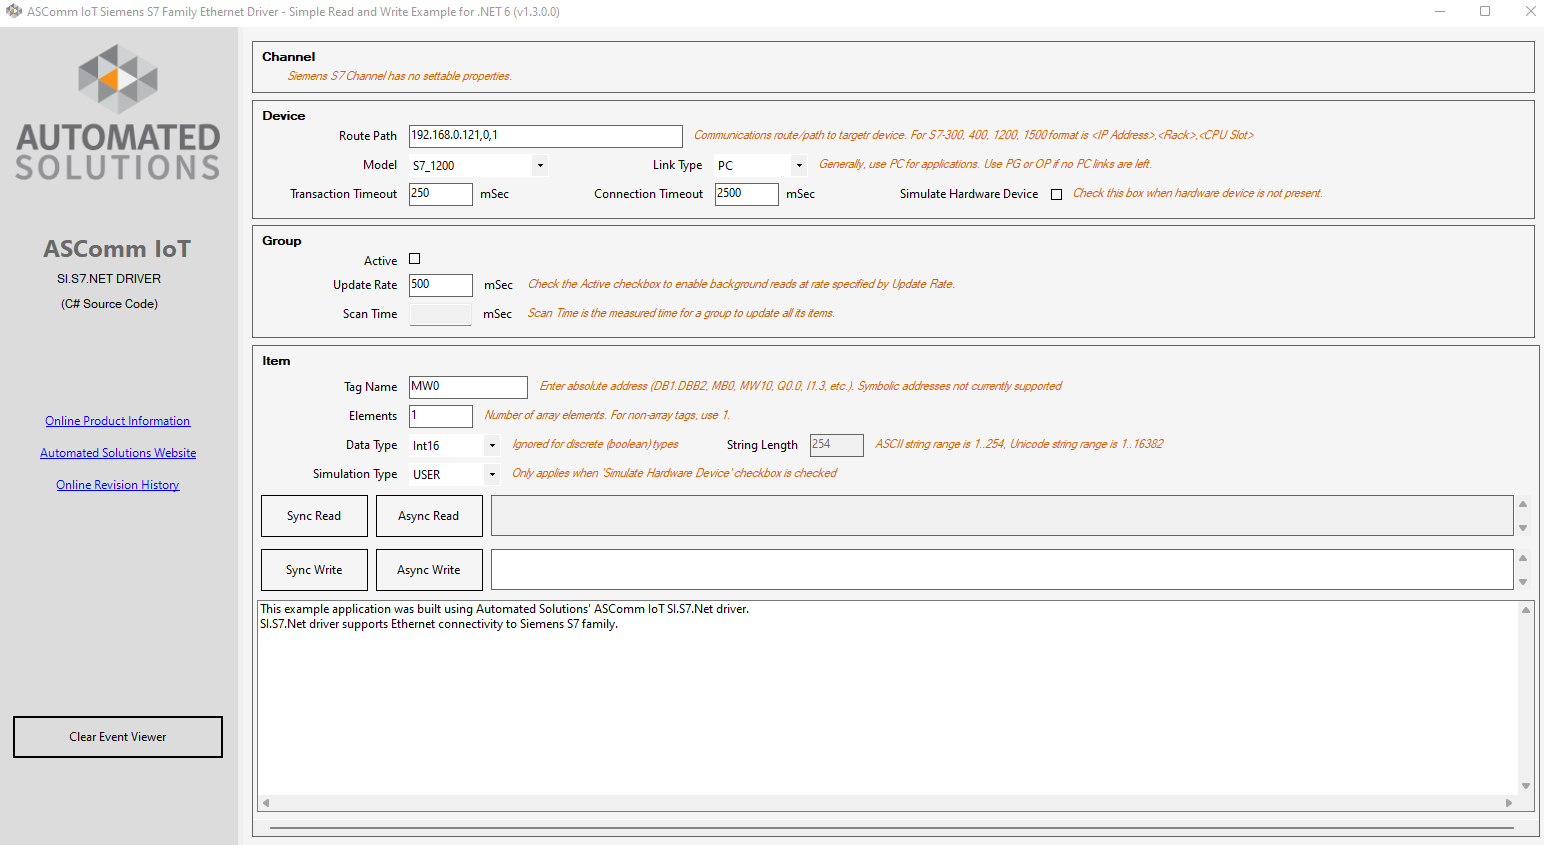Click the Item section heading
Viewport: 1544px width, 845px height.
276,361
